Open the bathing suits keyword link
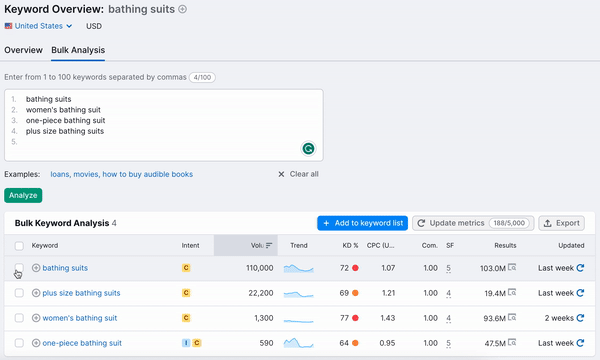The height and width of the screenshot is (360, 600). (x=65, y=268)
